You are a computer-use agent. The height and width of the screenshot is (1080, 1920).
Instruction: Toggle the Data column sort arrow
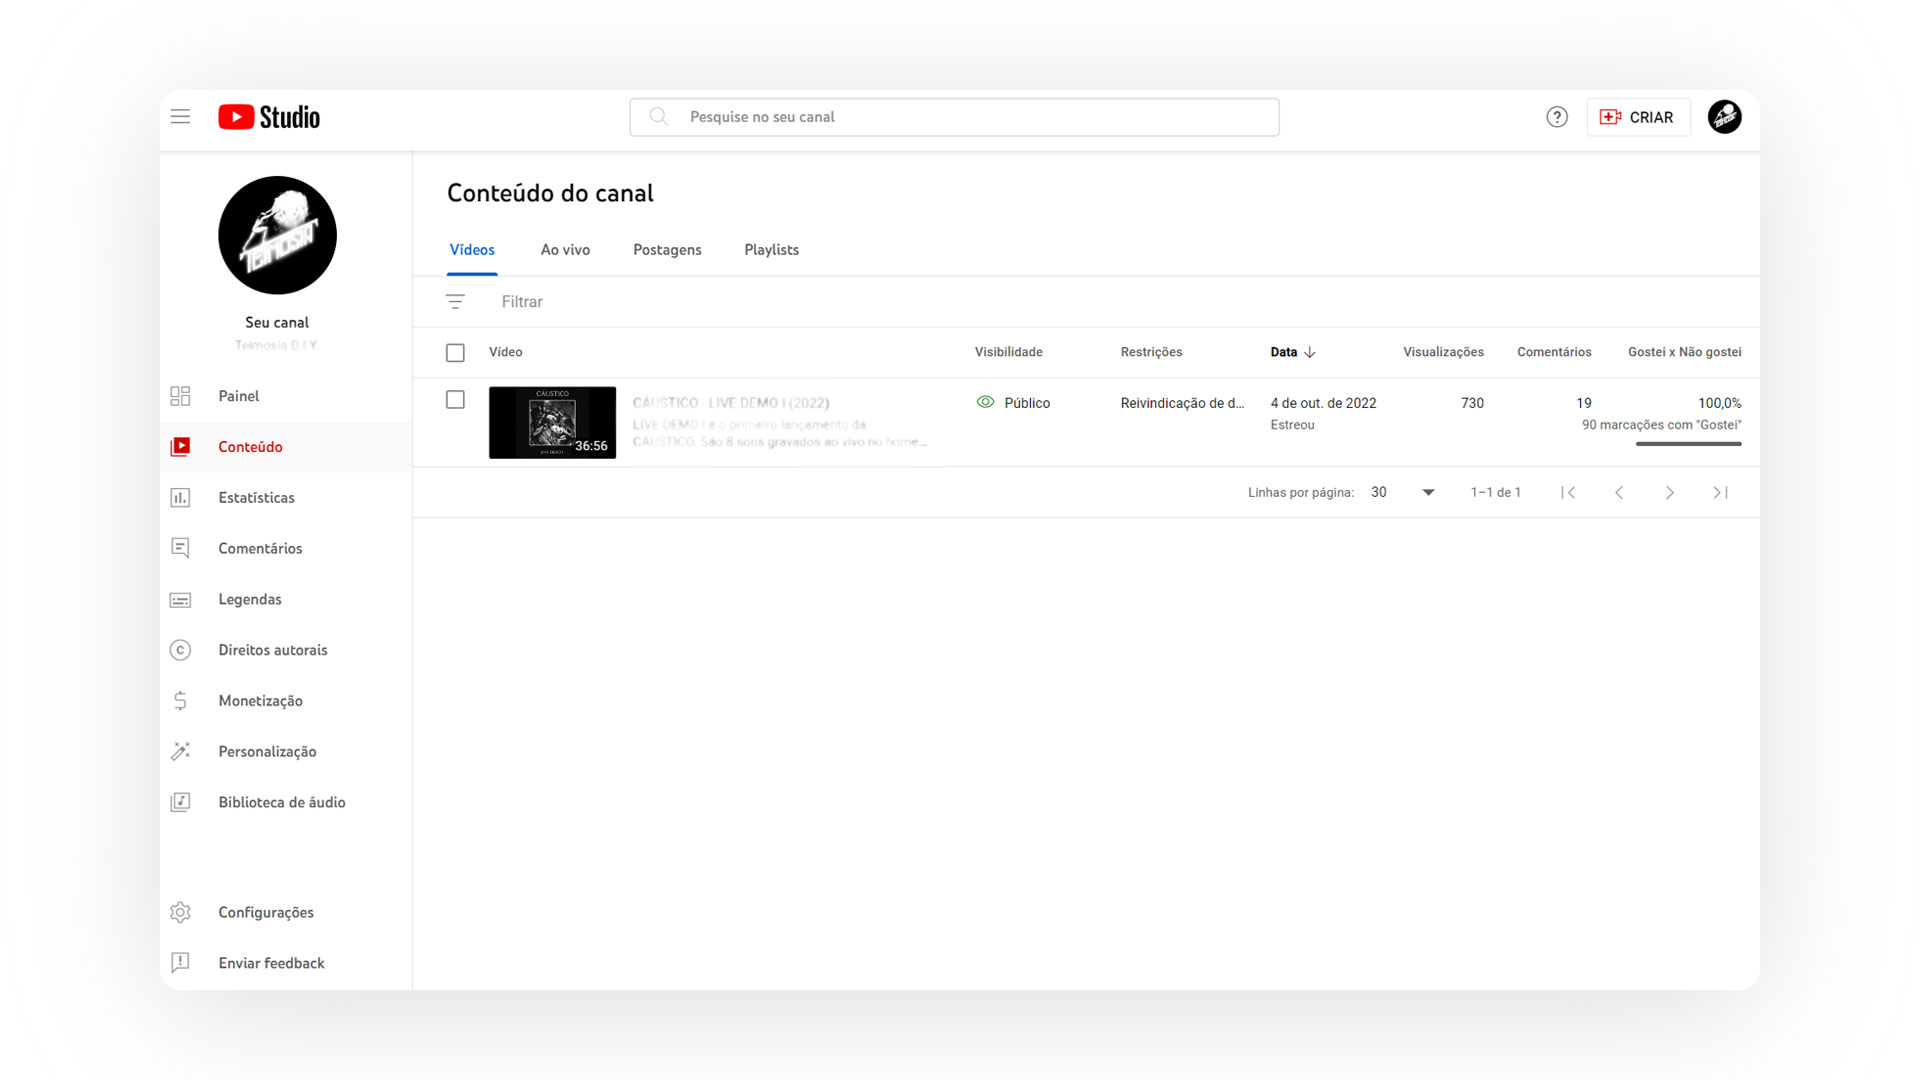[x=1311, y=352]
